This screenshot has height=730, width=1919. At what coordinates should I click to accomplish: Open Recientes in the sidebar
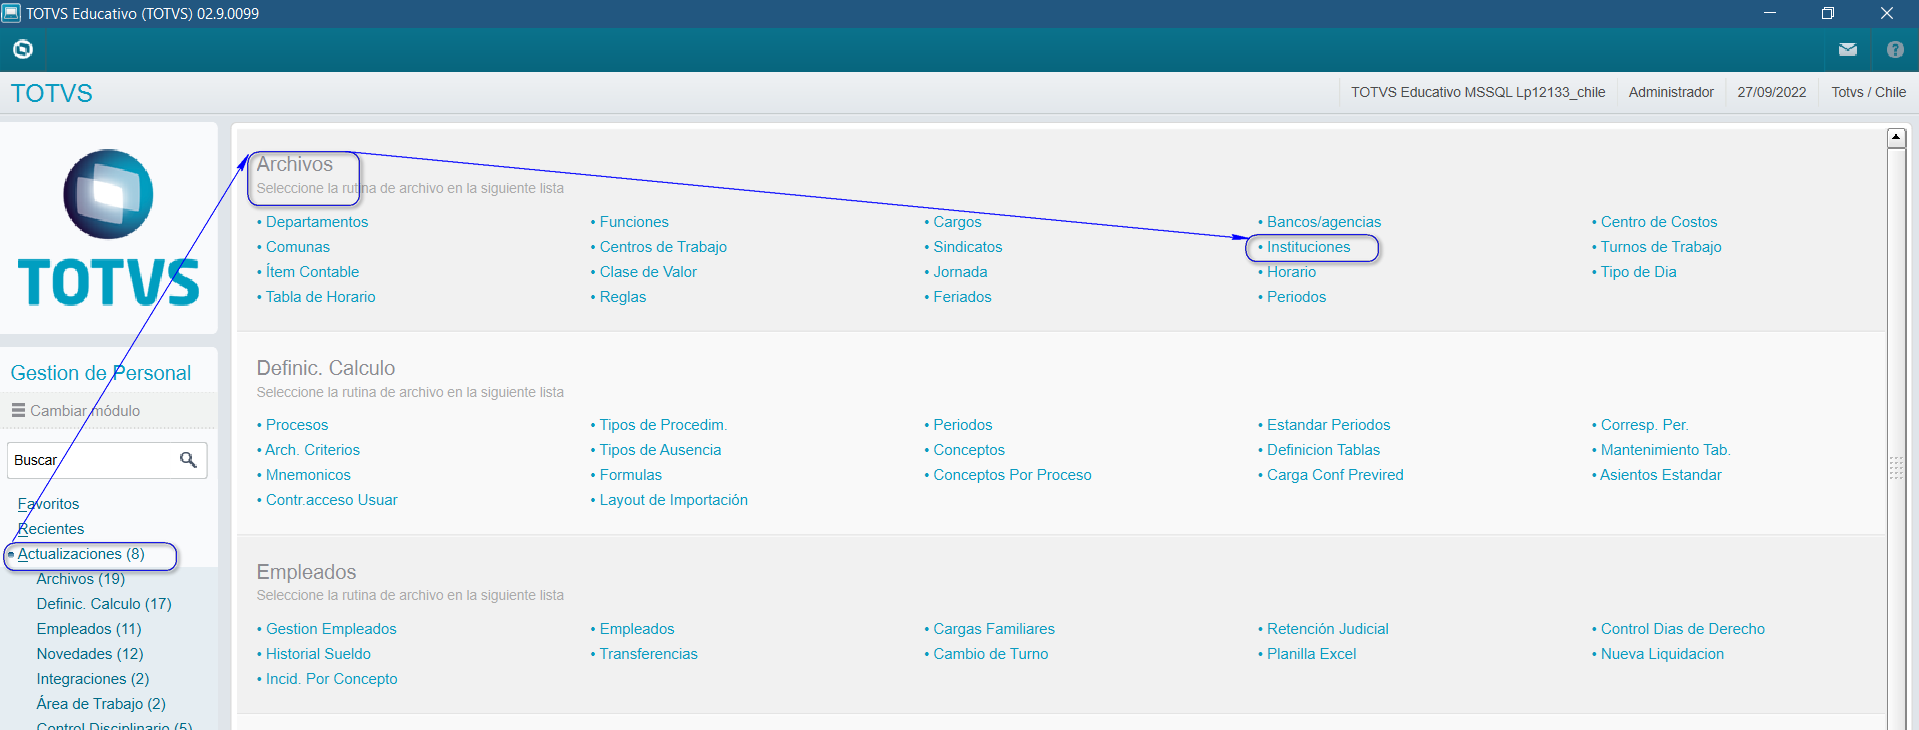coord(51,529)
